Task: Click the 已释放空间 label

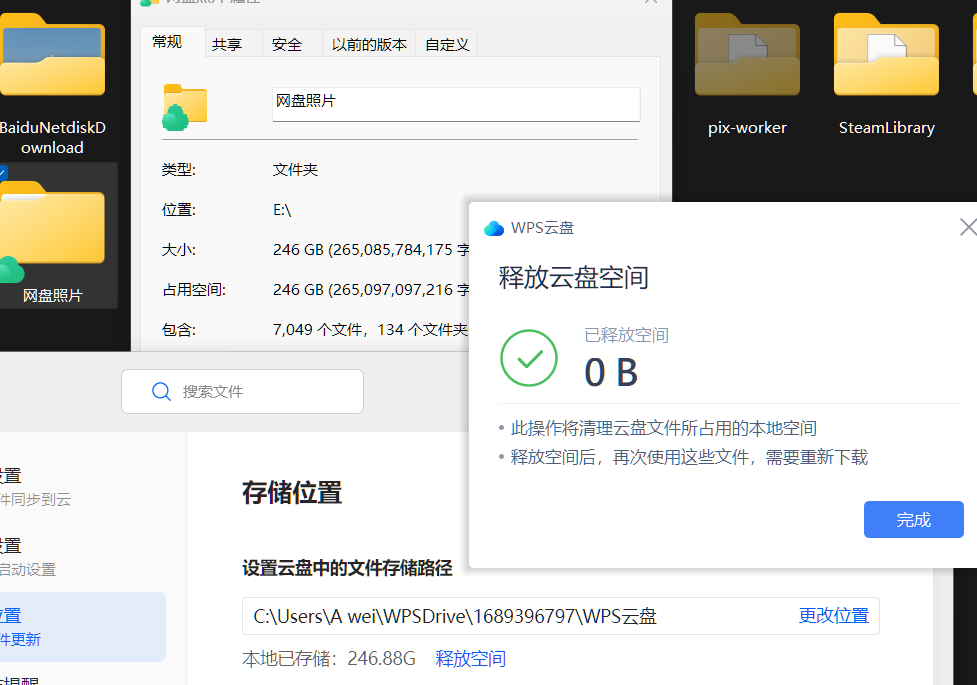Action: 626,335
